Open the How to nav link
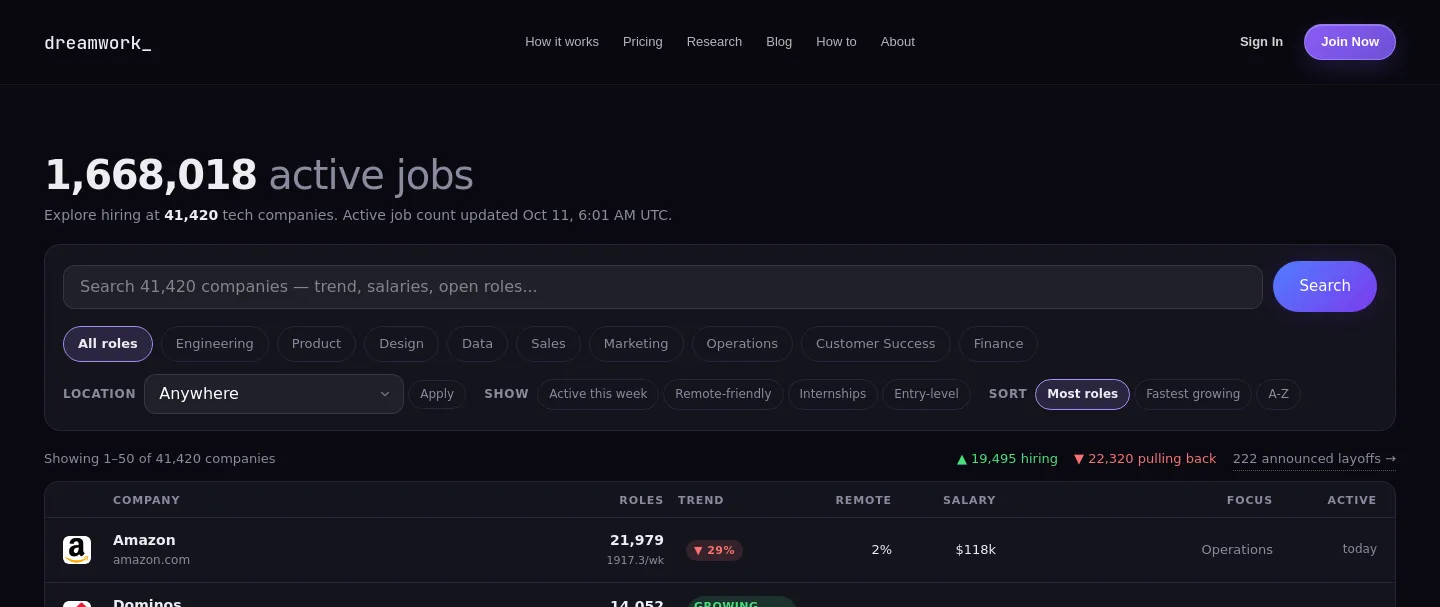Screen dimensions: 1440x607 pyautogui.click(x=836, y=42)
